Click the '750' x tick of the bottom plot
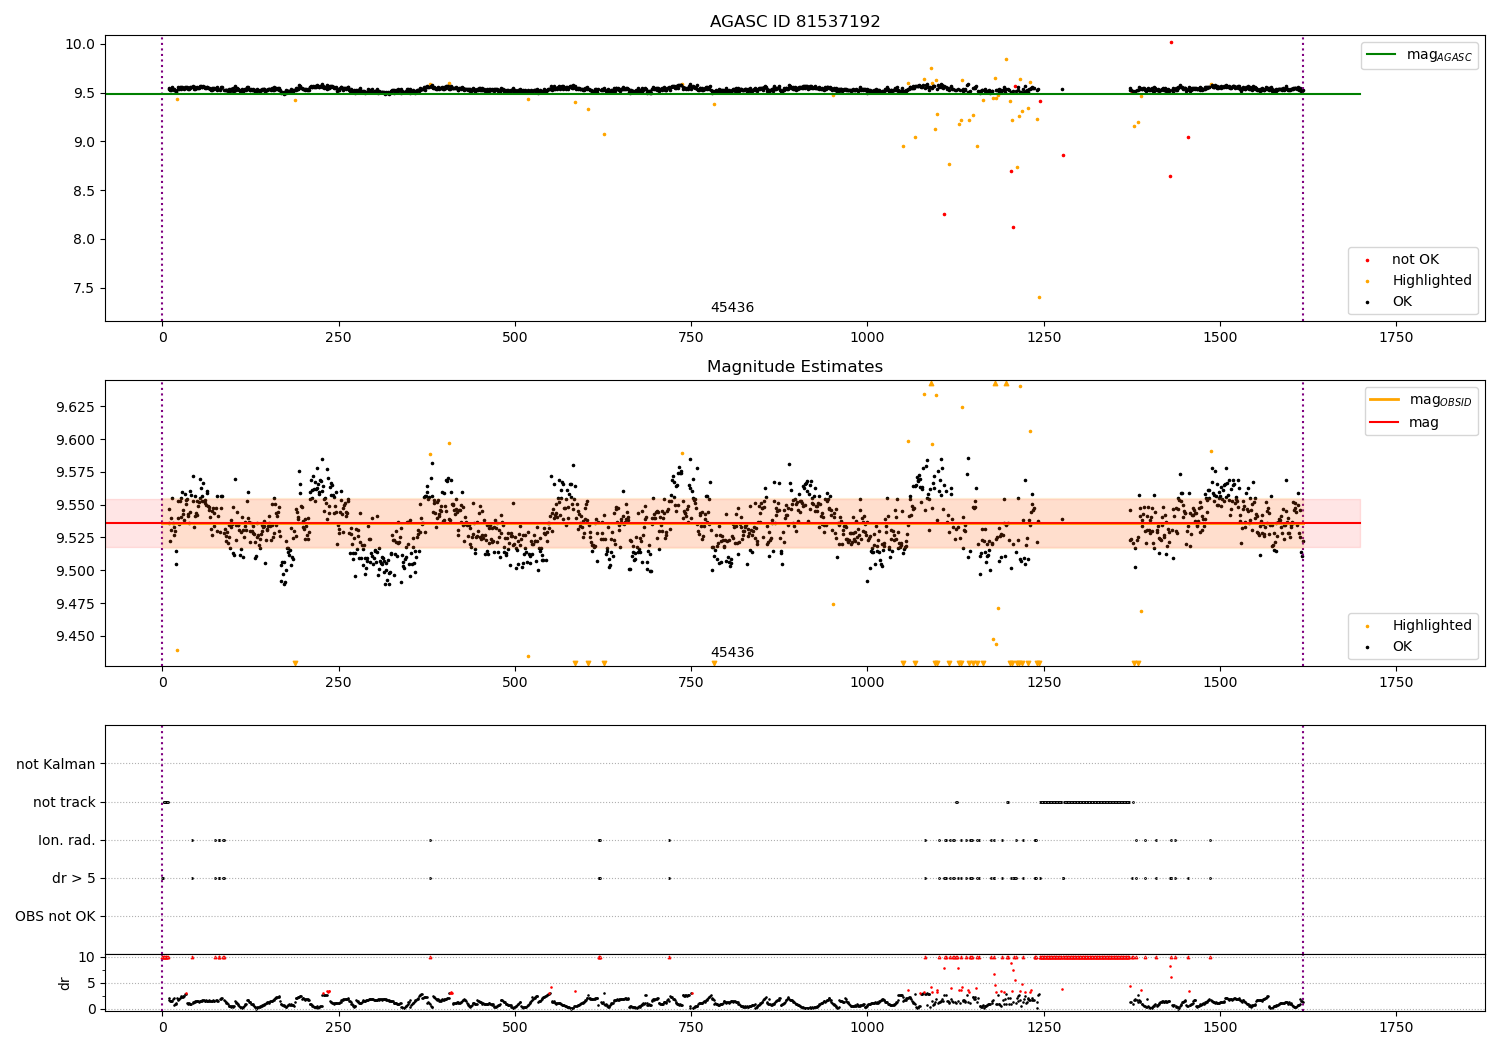Screen dimensions: 1500x1050 (x=691, y=1027)
